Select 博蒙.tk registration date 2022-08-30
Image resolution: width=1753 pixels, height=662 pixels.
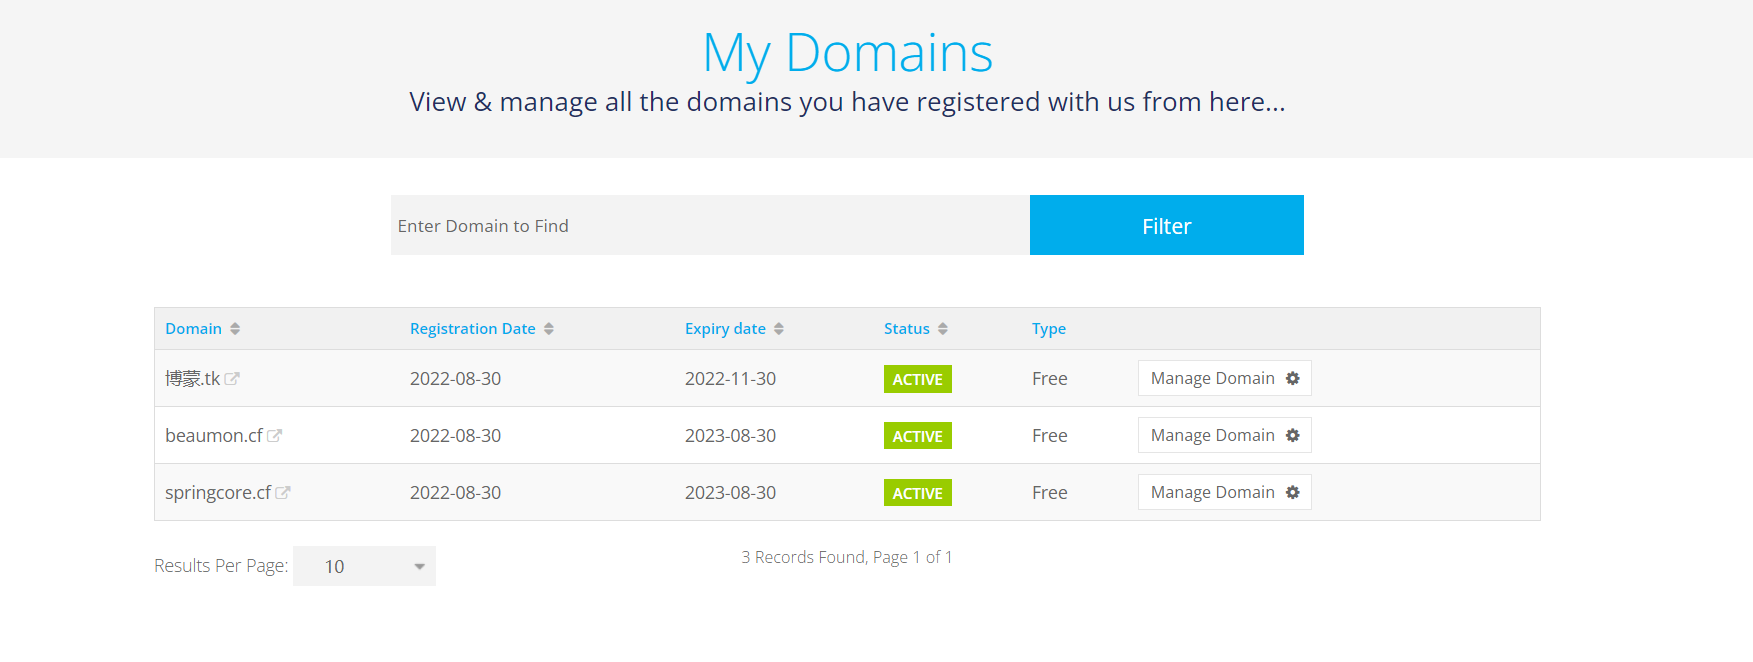[455, 379]
